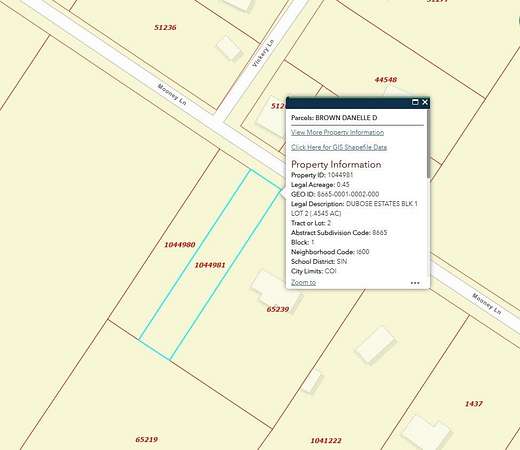This screenshot has width=520, height=450.
Task: Select parcel 1044980 on the map
Action: 180,245
